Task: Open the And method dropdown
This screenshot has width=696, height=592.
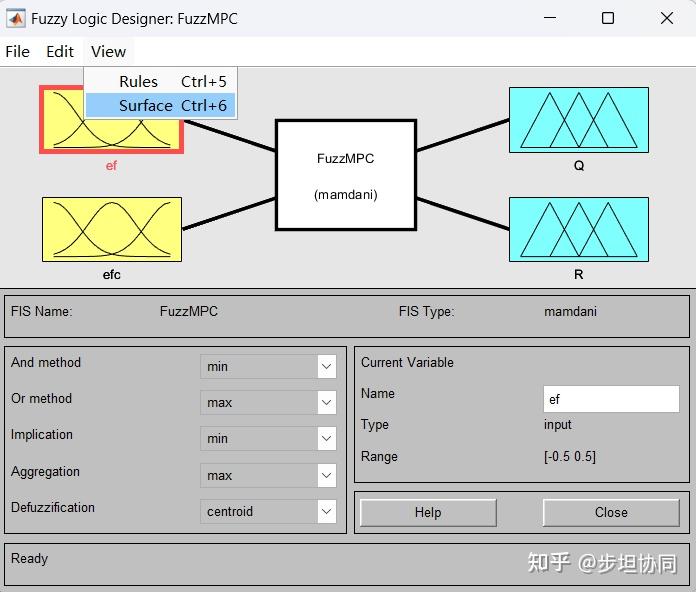Action: pos(268,367)
